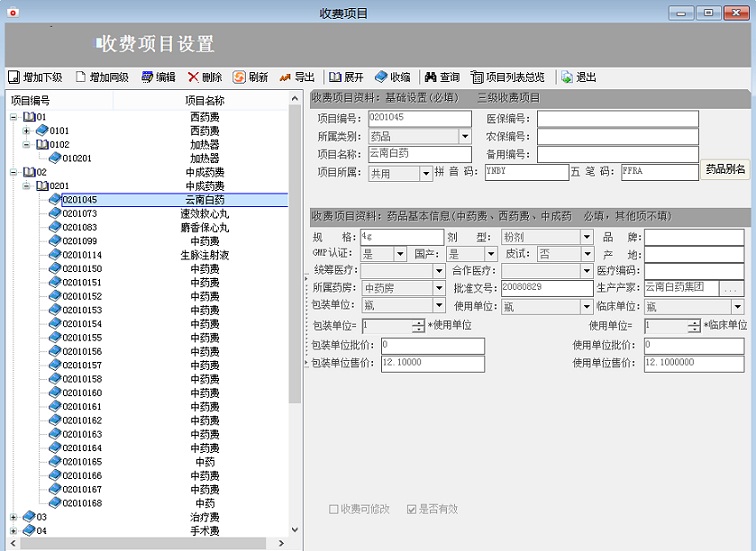Click the 药品别名 button
756x551 pixels.
(x=725, y=169)
